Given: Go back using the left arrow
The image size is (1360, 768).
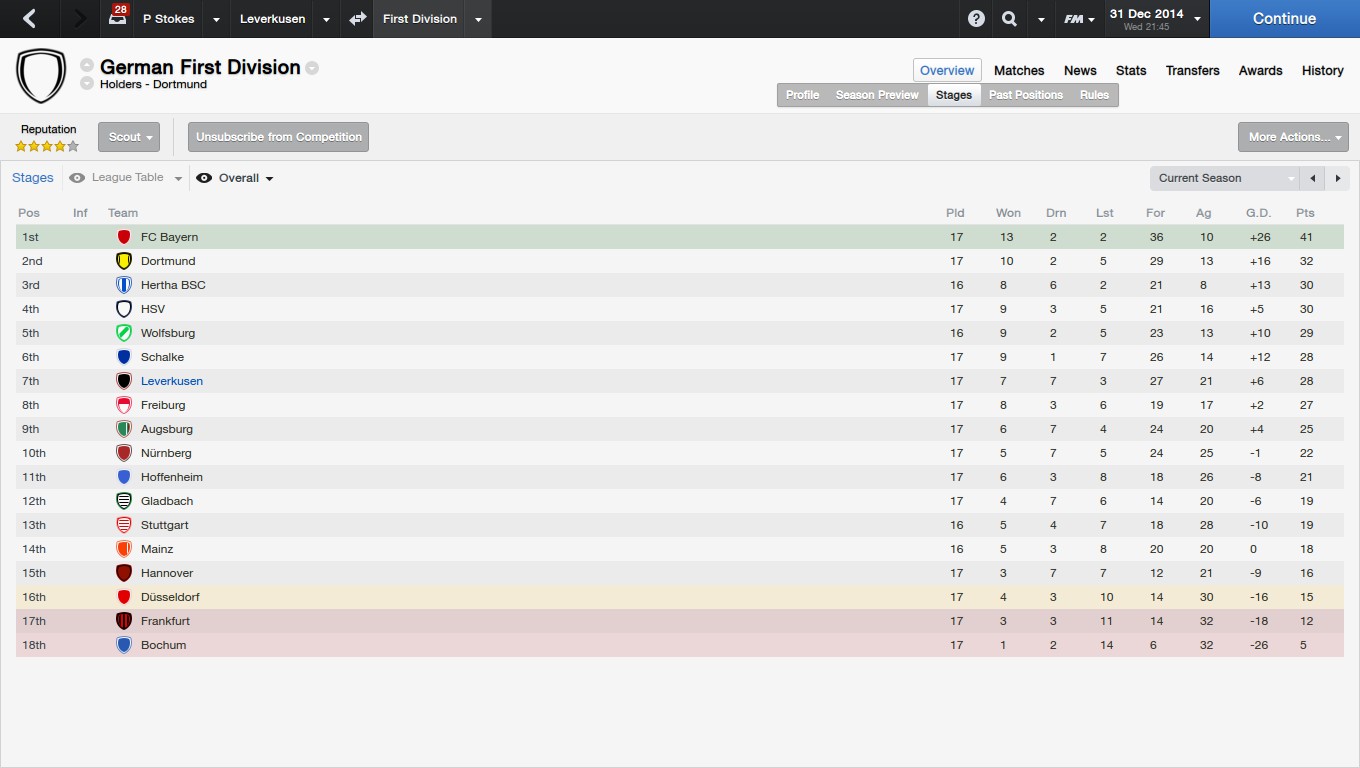Looking at the screenshot, I should click(30, 19).
